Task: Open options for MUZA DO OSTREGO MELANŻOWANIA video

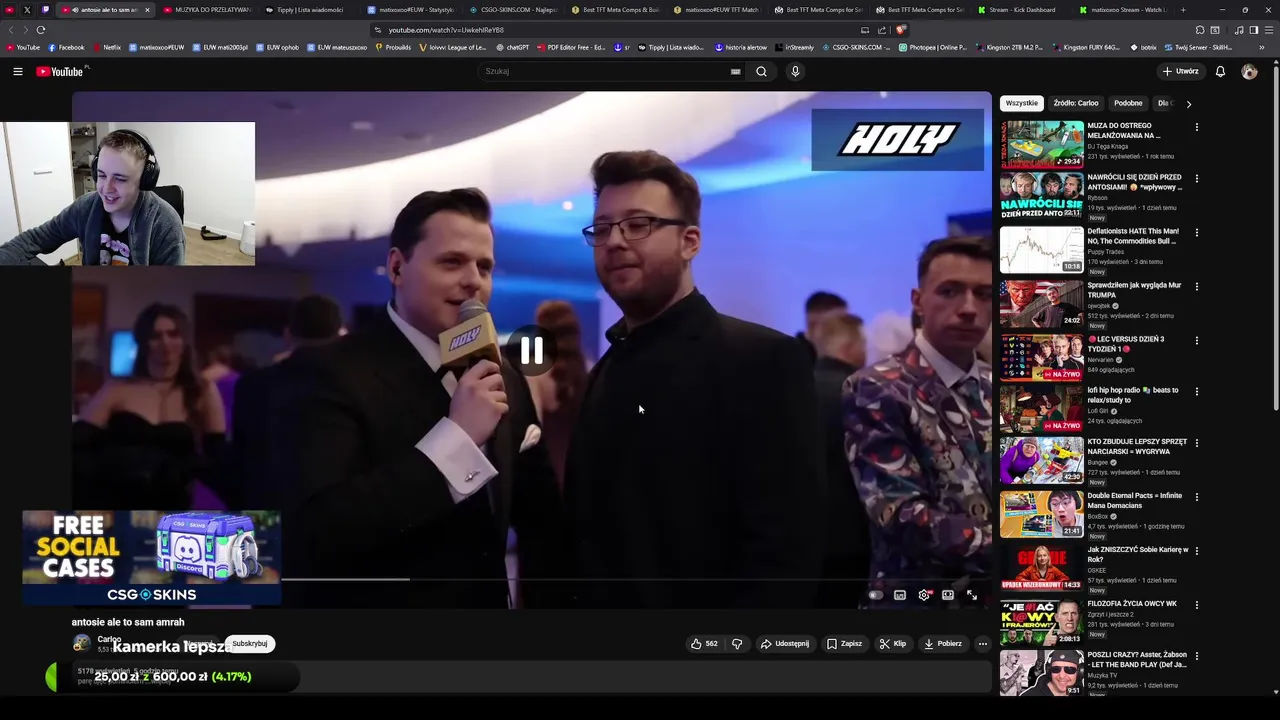Action: pyautogui.click(x=1196, y=127)
